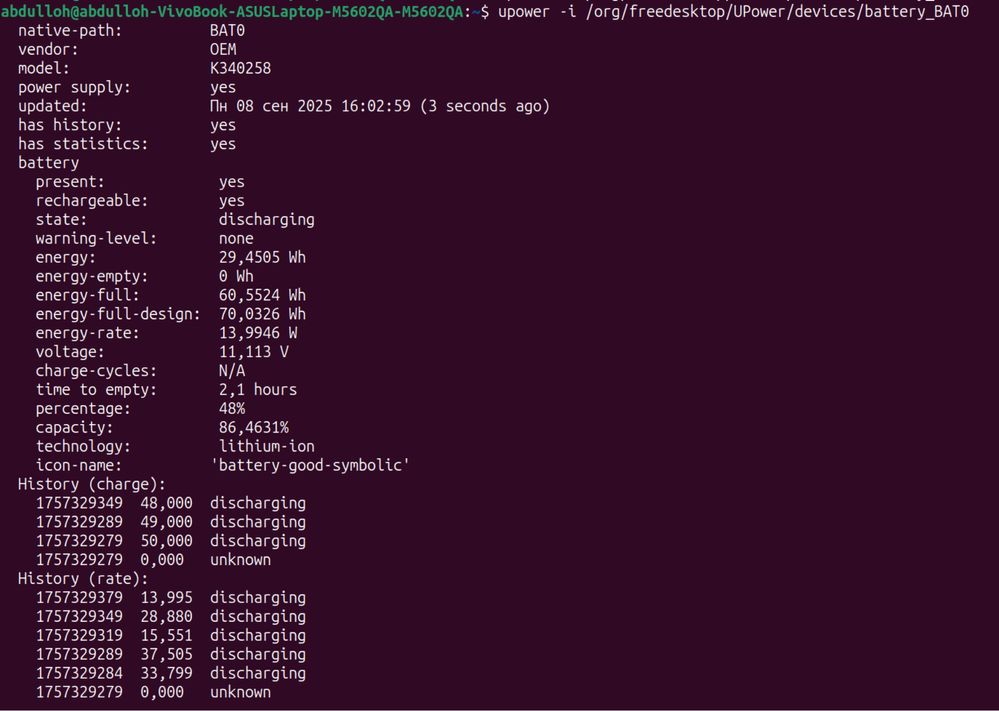Screen dimensions: 999x711
Task: Click the energy-rate value 13,9946 W
Action: (258, 333)
